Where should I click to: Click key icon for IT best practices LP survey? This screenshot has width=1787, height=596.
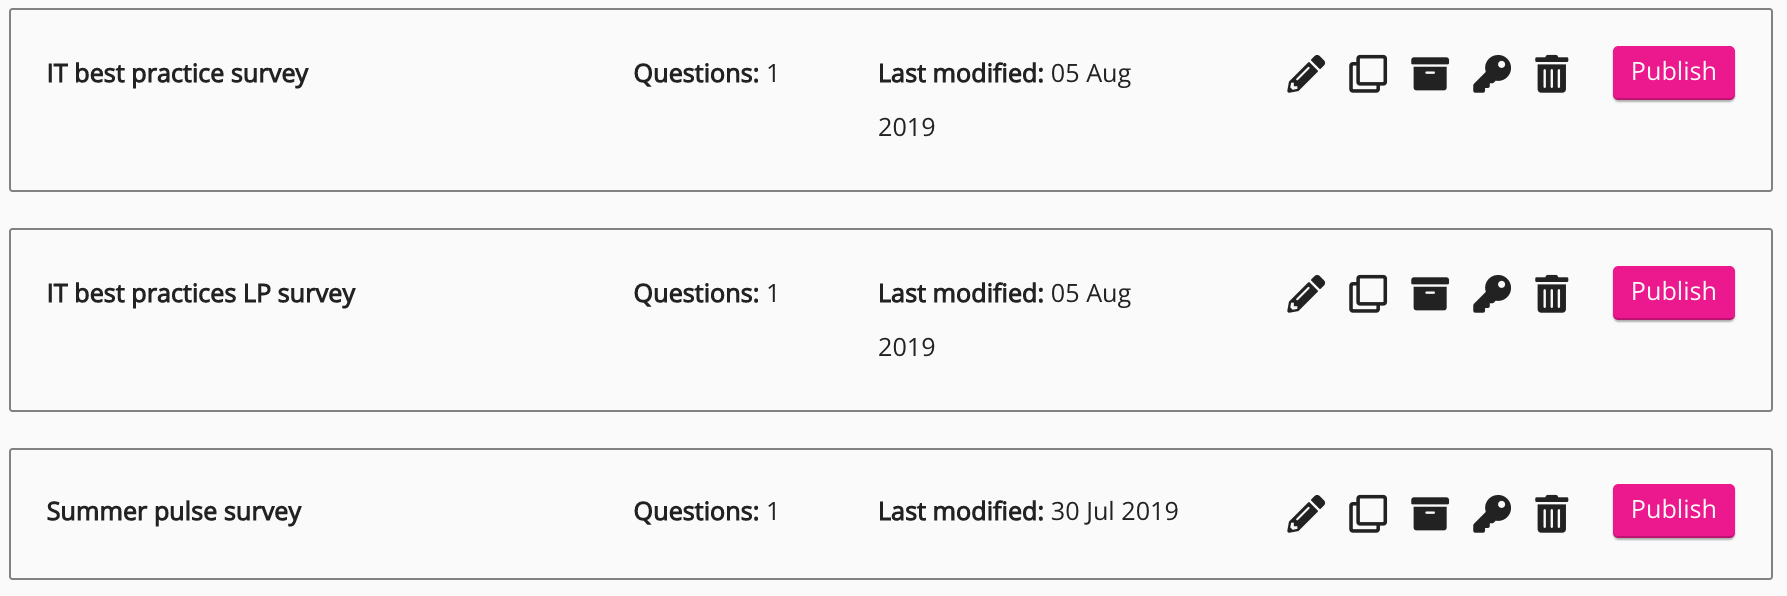(x=1491, y=294)
